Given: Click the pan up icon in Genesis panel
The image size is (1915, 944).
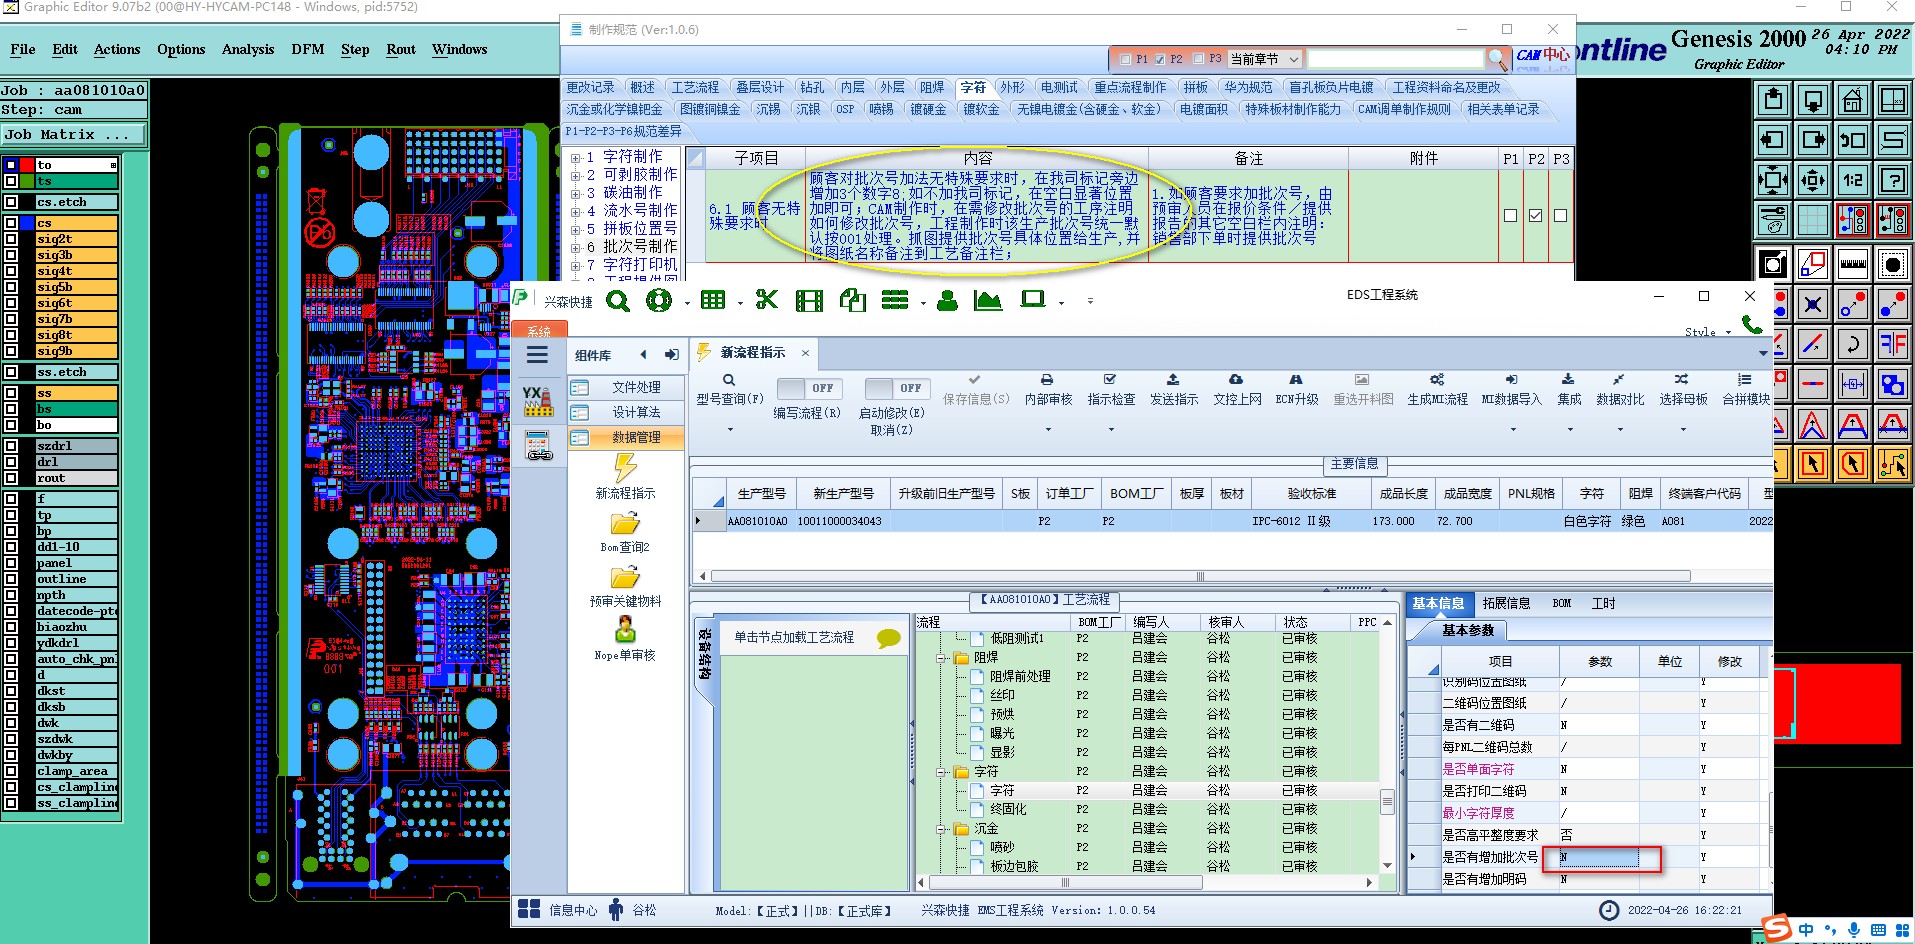Looking at the screenshot, I should tap(1773, 100).
